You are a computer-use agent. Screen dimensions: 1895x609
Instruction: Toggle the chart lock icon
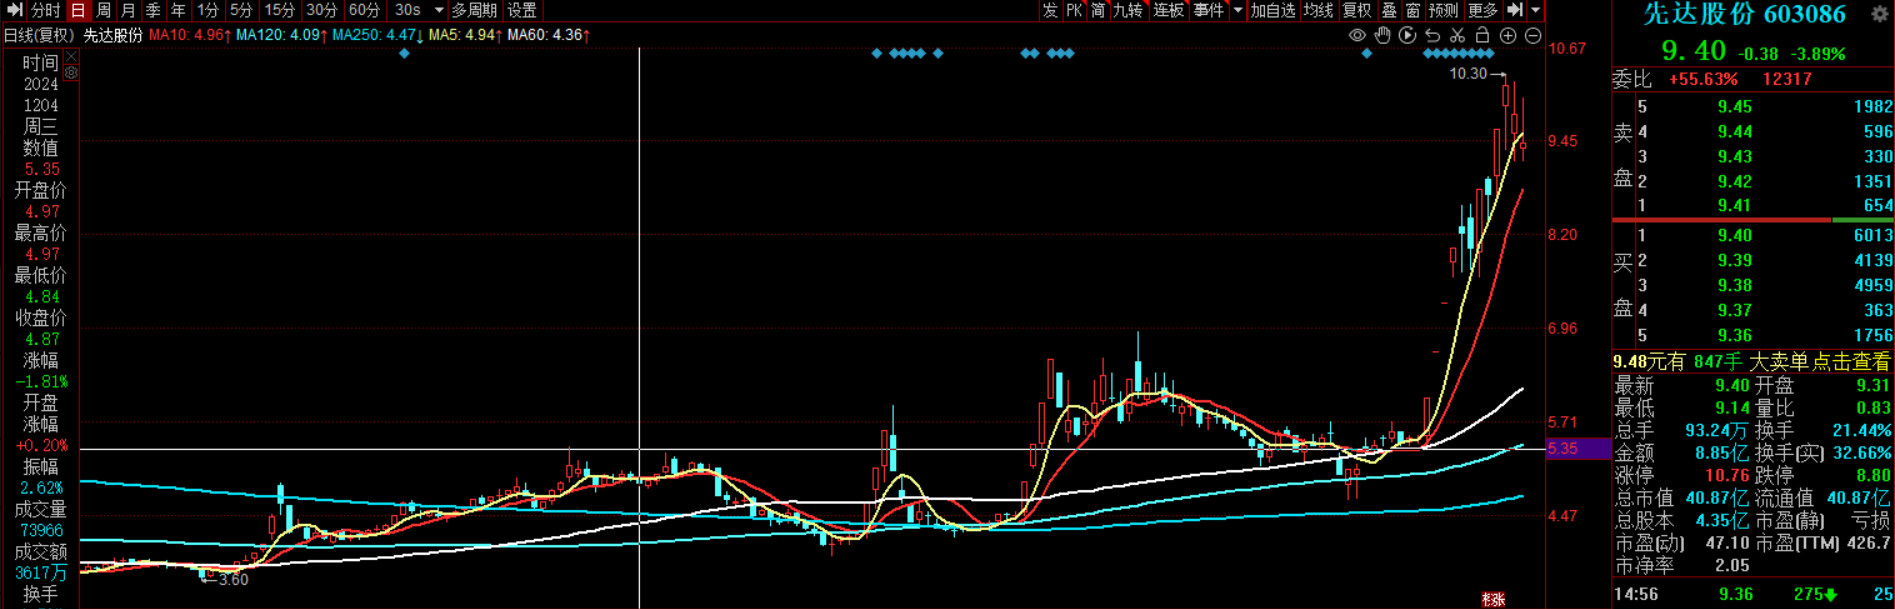click(x=1482, y=35)
